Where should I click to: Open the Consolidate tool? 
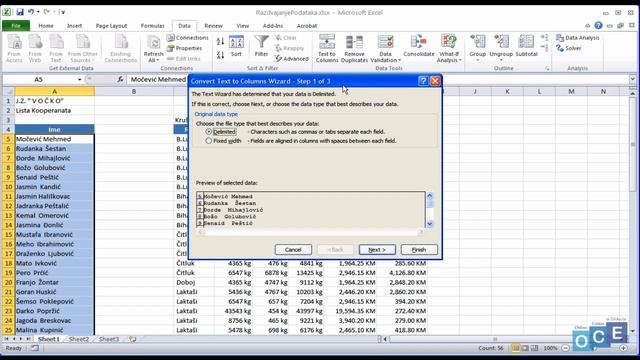click(418, 46)
